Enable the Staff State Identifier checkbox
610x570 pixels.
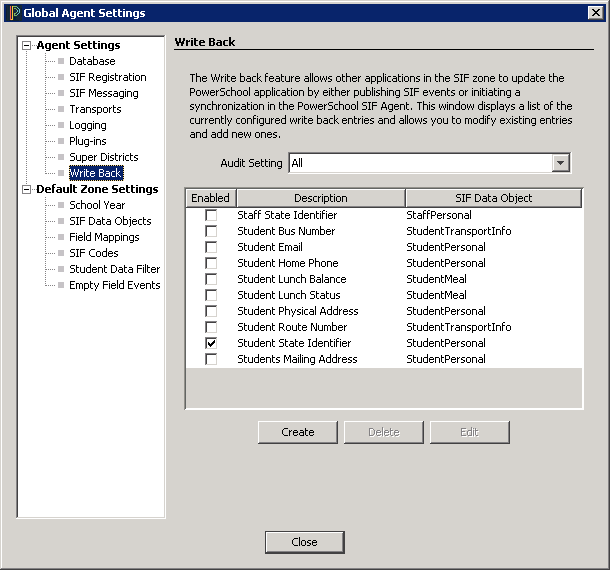[x=211, y=215]
